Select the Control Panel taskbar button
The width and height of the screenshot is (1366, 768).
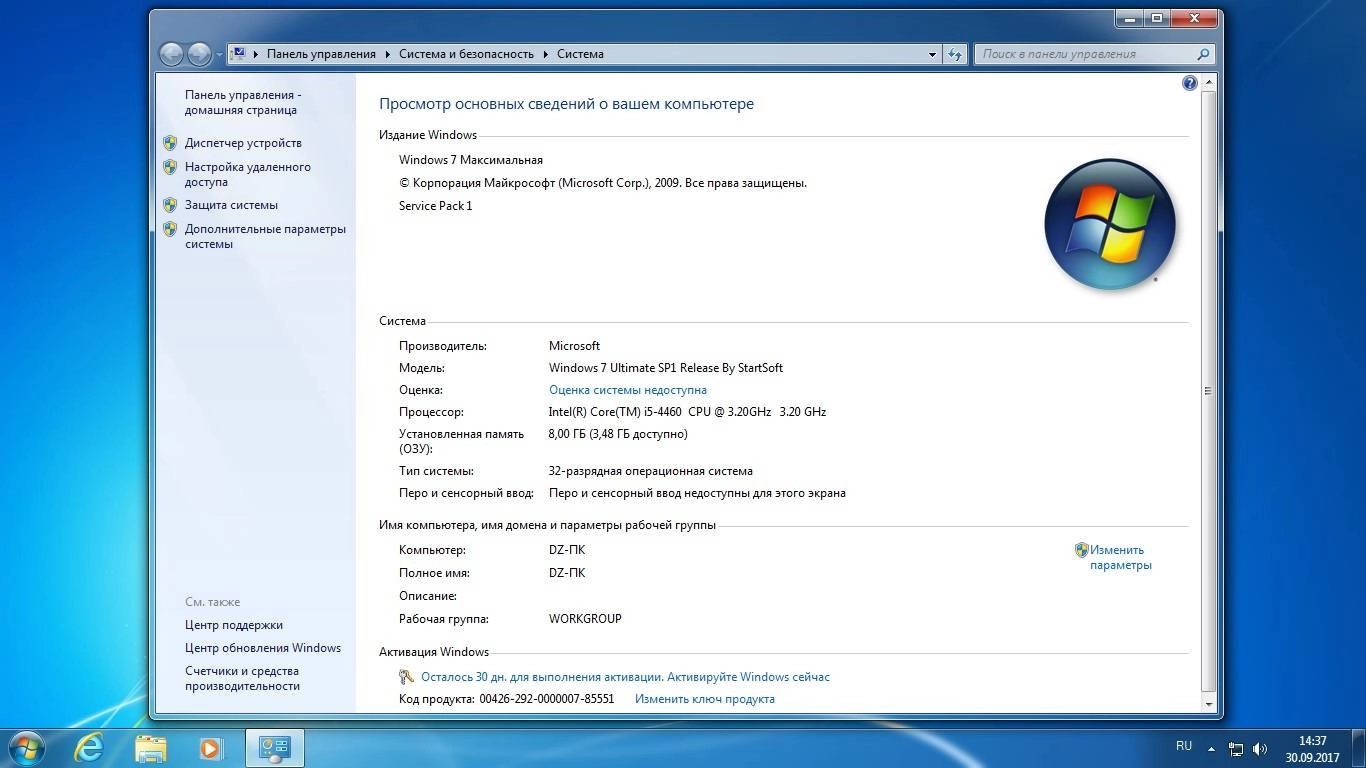tap(274, 747)
